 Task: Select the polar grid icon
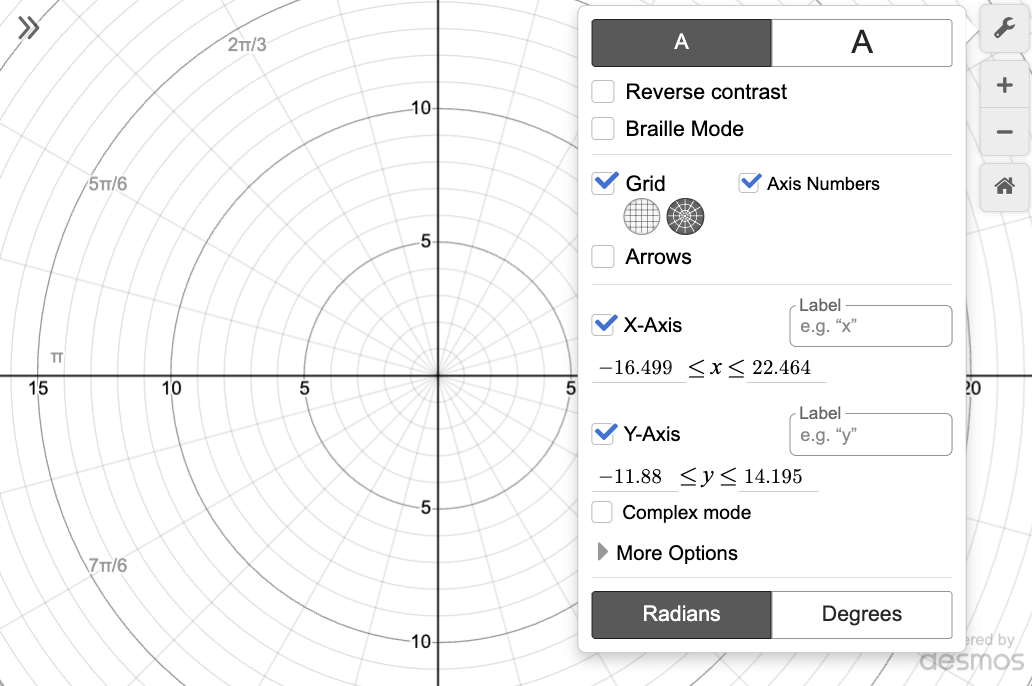pyautogui.click(x=685, y=216)
